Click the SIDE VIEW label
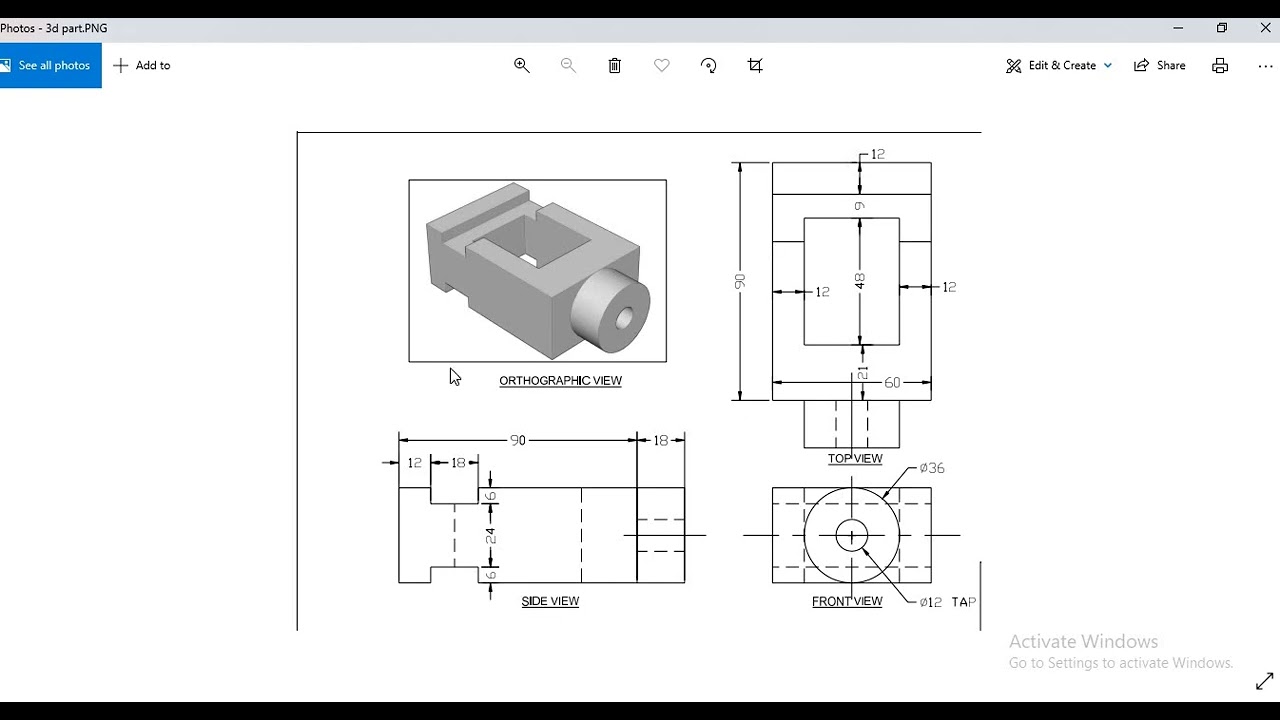 tap(550, 601)
